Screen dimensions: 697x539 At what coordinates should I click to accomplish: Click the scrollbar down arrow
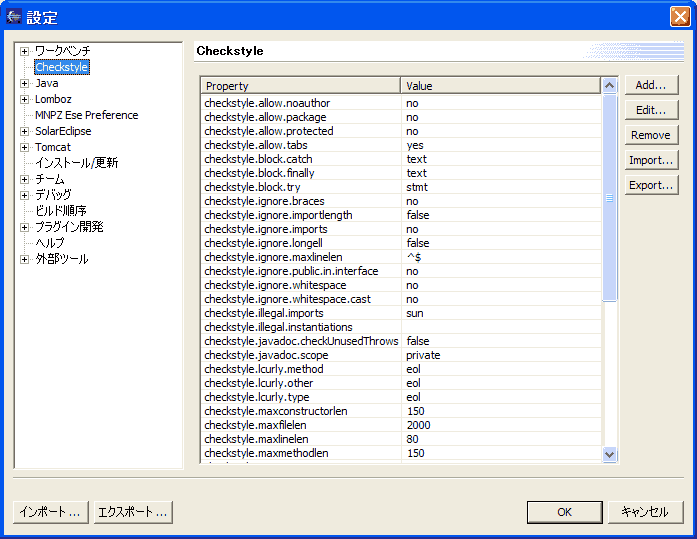(x=609, y=455)
